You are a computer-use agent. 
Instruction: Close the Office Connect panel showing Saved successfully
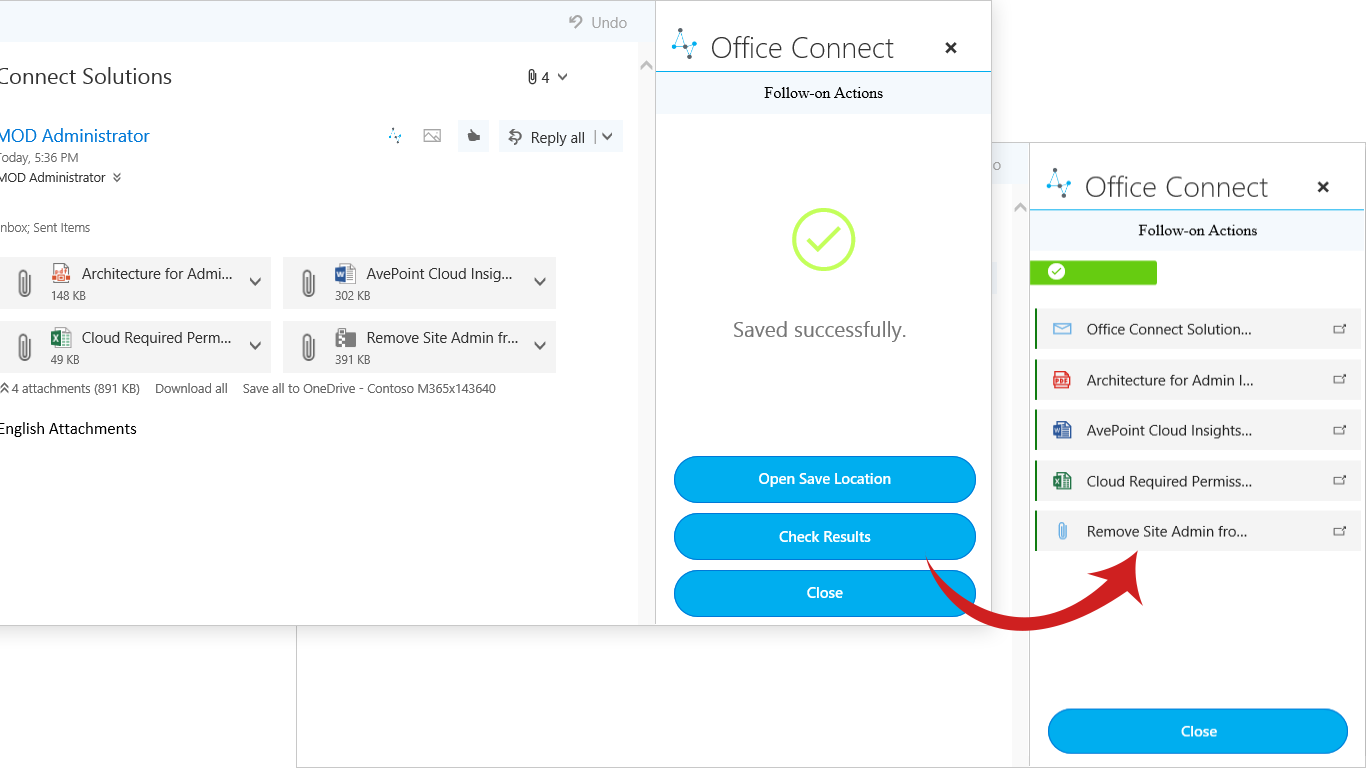coord(951,48)
